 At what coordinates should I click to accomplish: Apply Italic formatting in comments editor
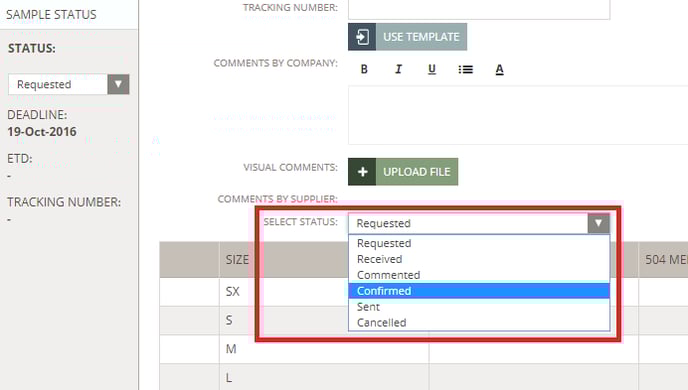pos(398,69)
